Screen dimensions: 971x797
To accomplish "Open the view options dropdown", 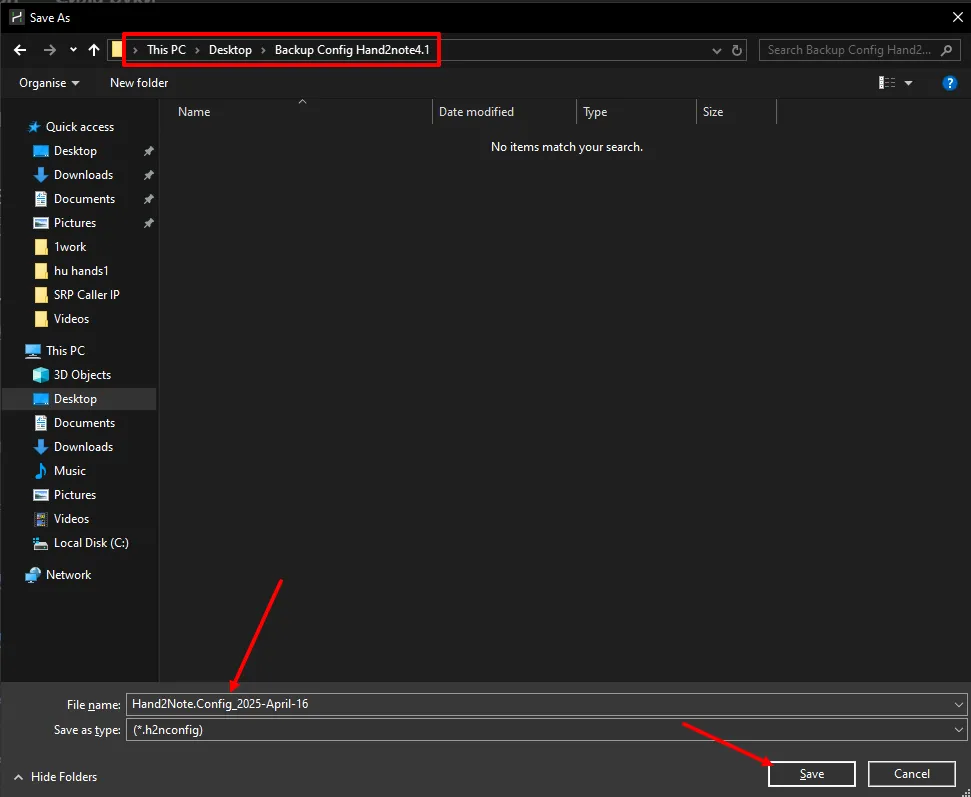I will [908, 83].
